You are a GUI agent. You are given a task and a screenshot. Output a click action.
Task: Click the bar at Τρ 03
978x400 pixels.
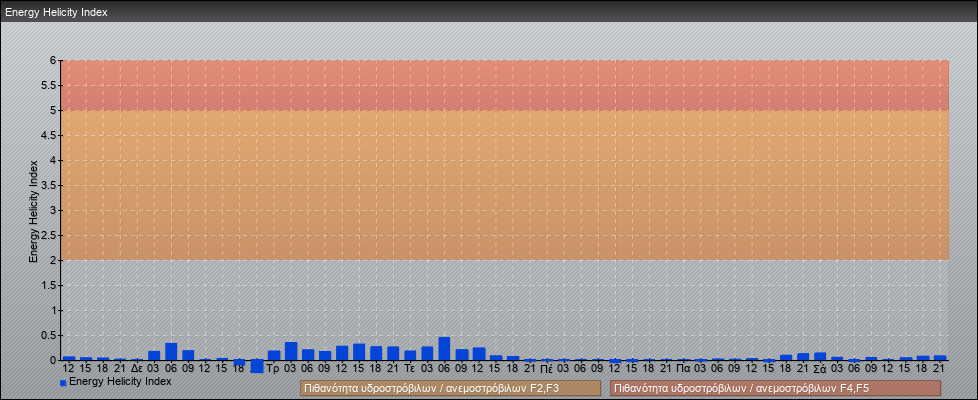291,351
